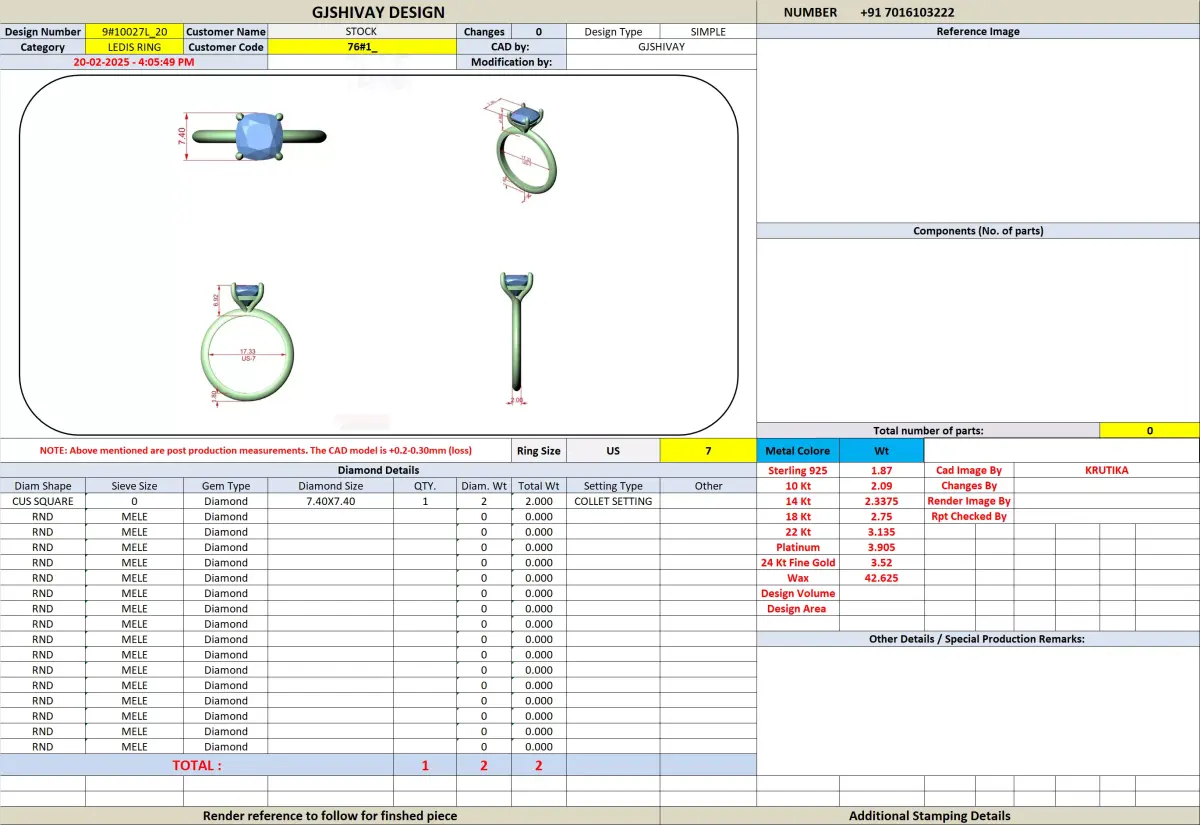Image resolution: width=1200 pixels, height=825 pixels.
Task: Click the blue Wt header cell
Action: [881, 451]
